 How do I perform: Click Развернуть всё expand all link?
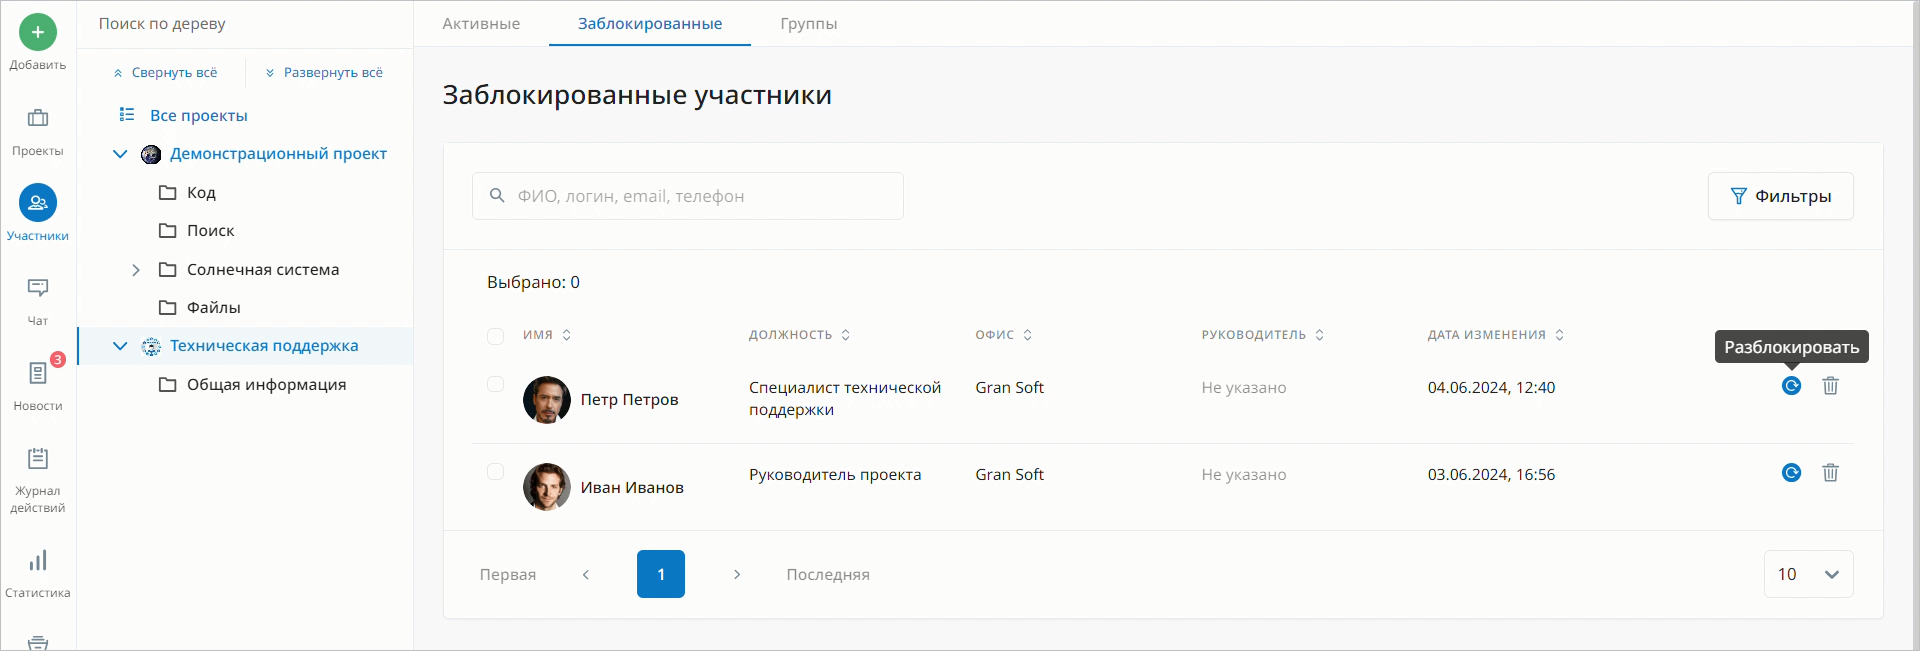coord(324,73)
